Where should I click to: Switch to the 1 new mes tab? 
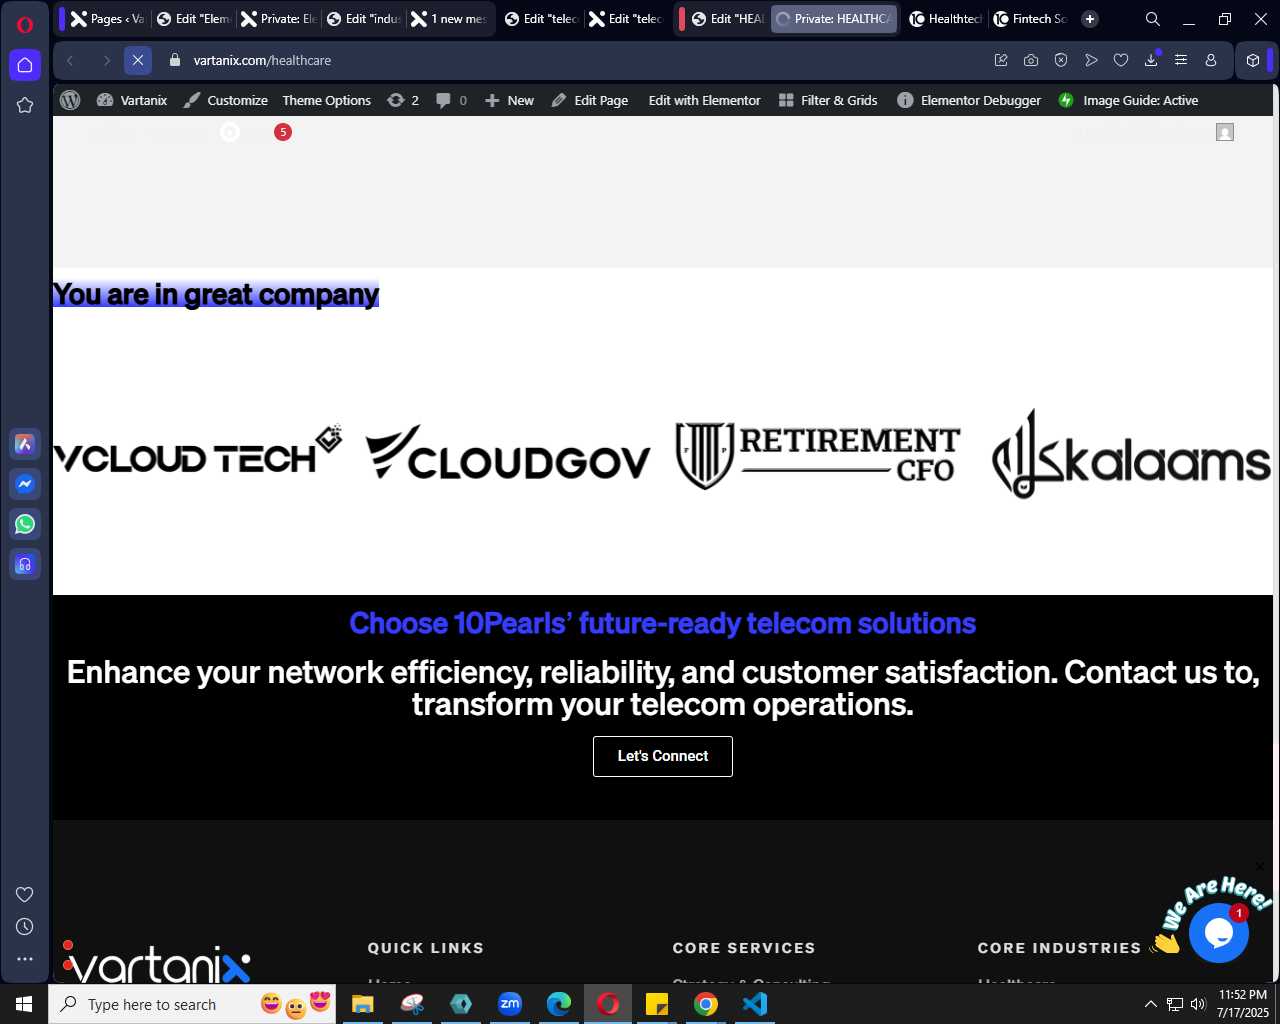pyautogui.click(x=448, y=19)
